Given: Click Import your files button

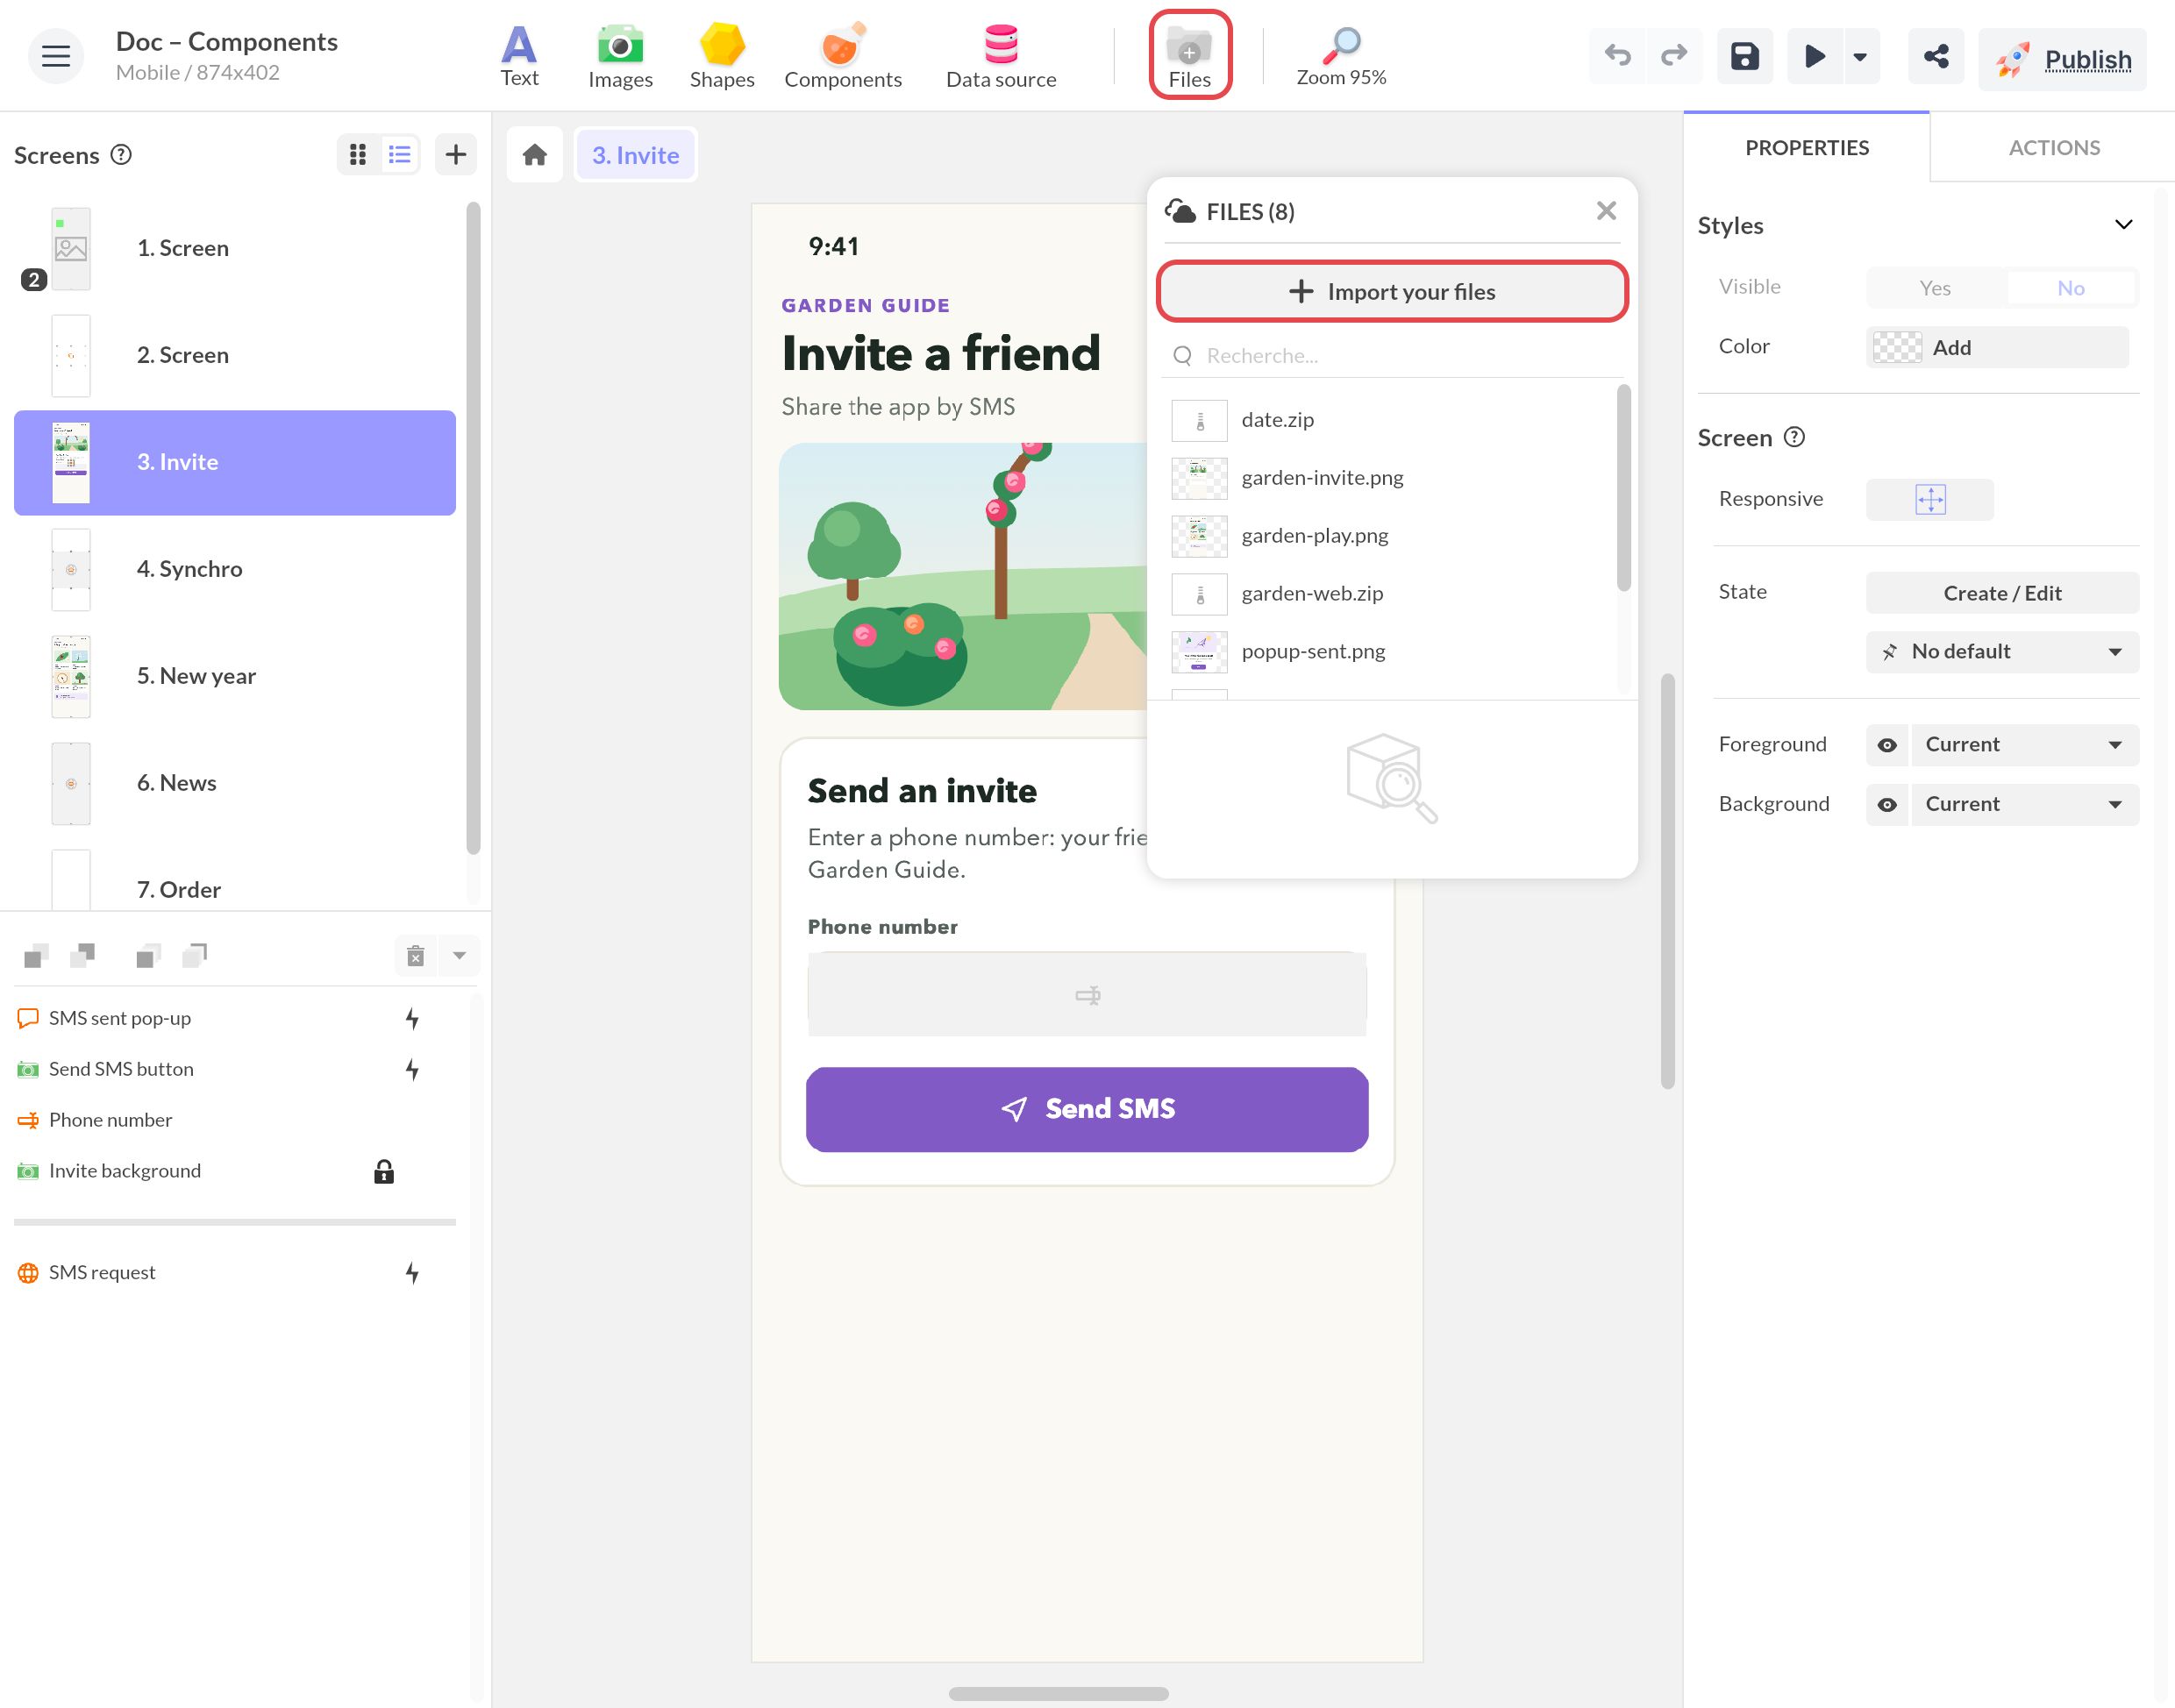Looking at the screenshot, I should (x=1392, y=291).
